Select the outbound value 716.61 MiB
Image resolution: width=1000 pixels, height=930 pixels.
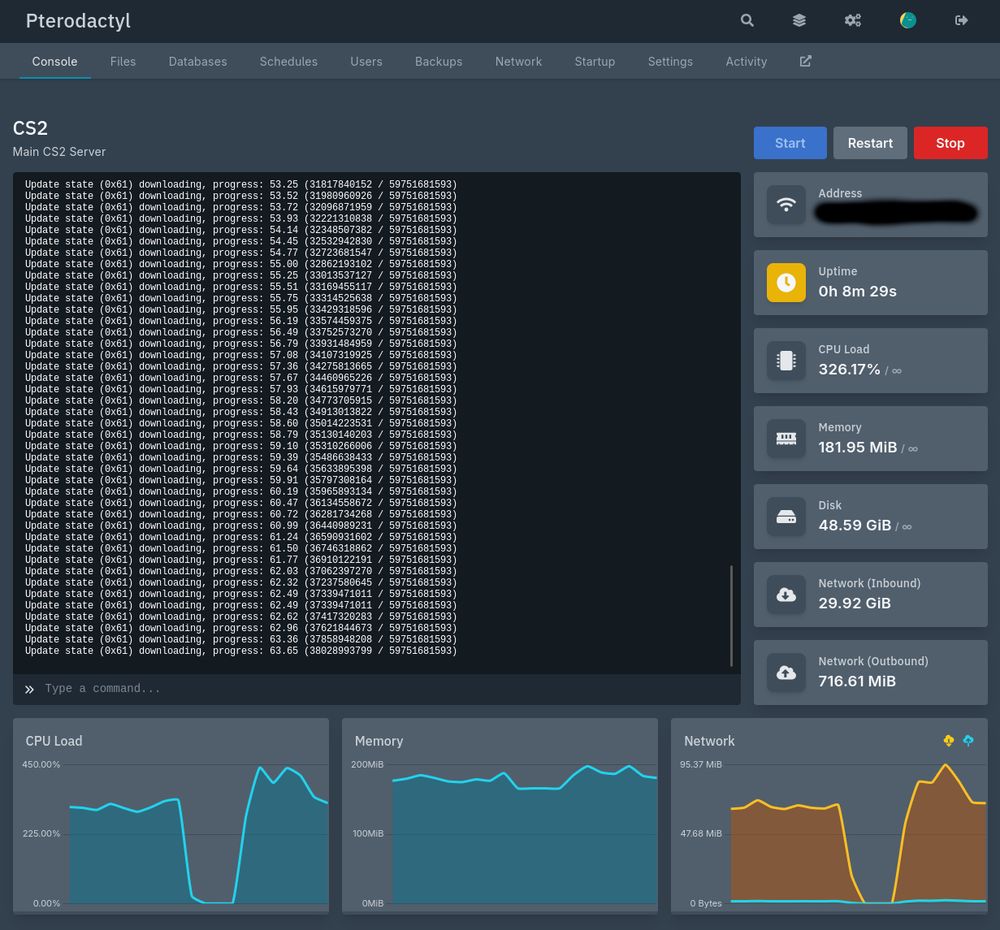pos(857,681)
